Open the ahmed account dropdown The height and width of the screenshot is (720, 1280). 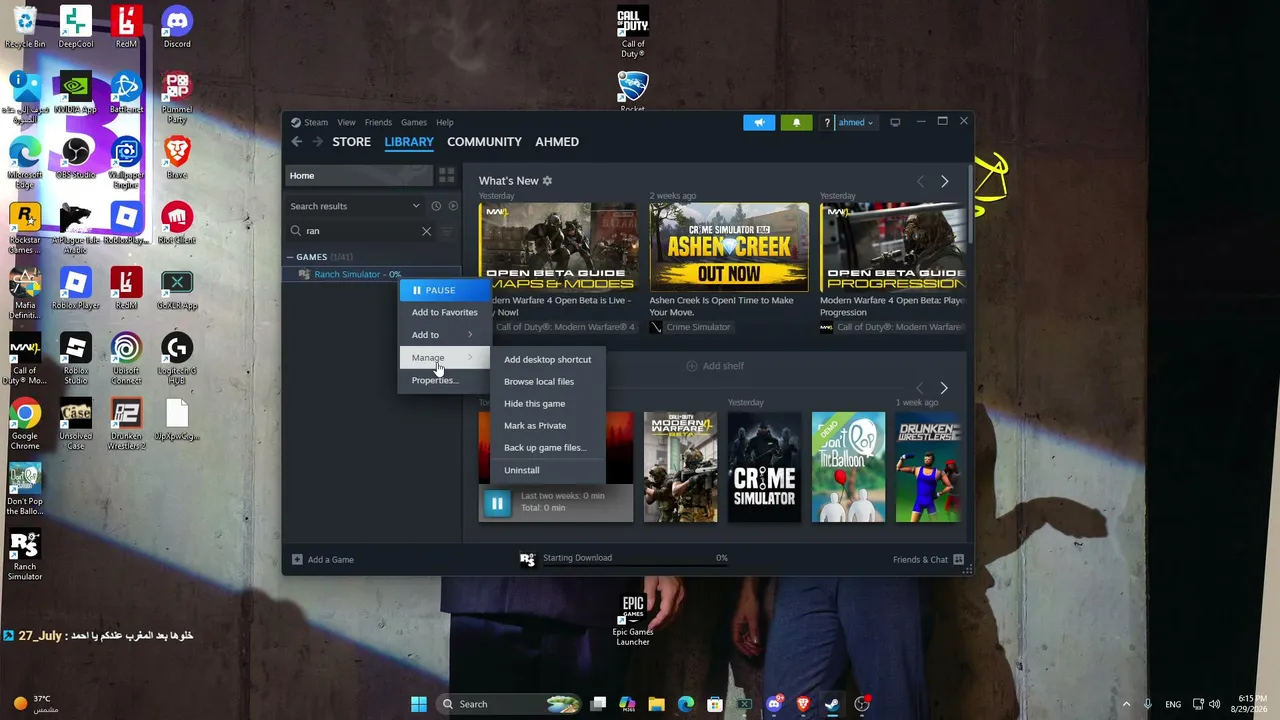coord(855,122)
